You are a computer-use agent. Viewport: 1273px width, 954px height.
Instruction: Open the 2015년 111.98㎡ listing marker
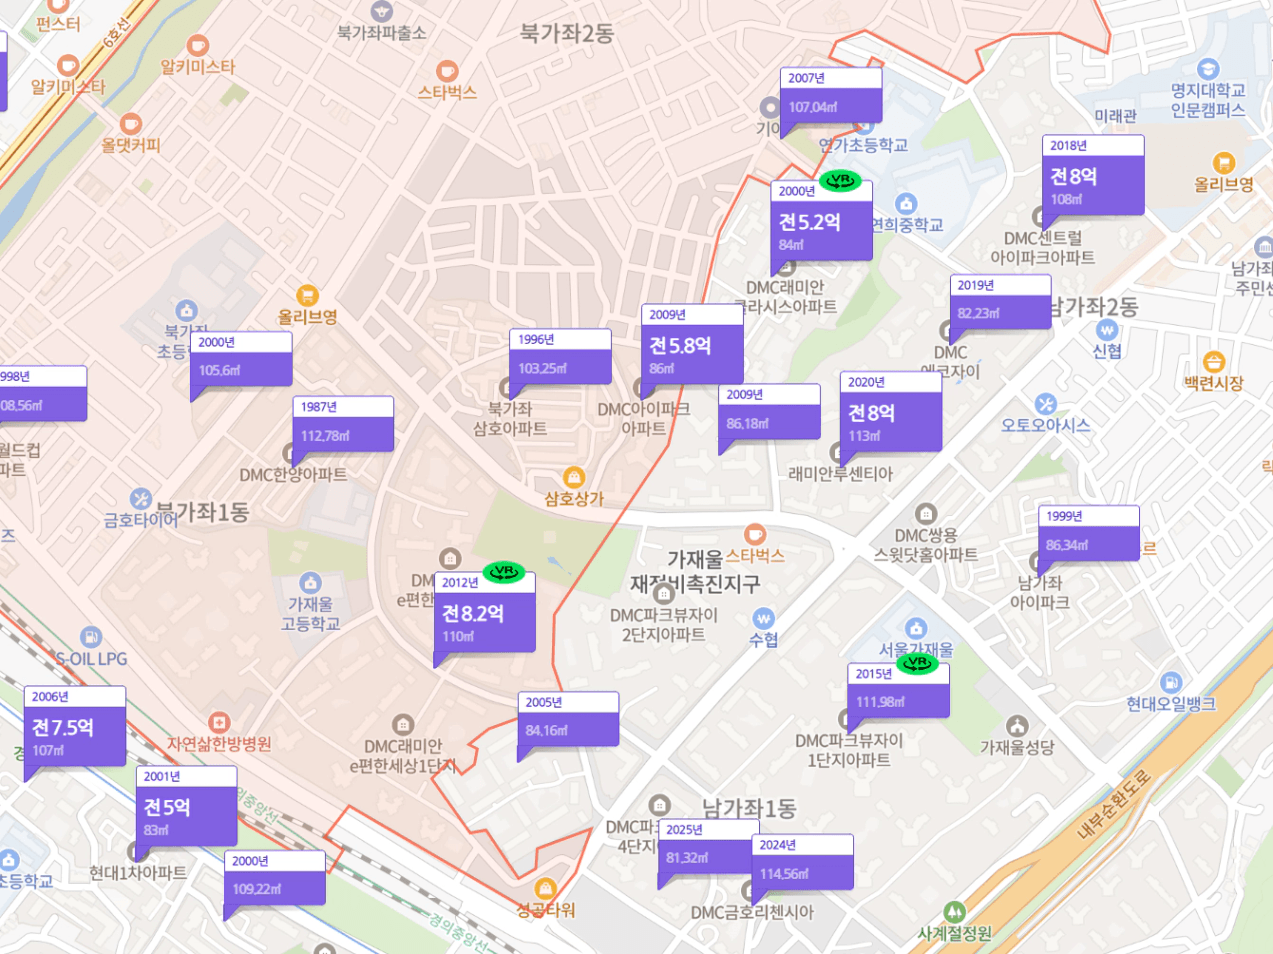pyautogui.click(x=898, y=692)
